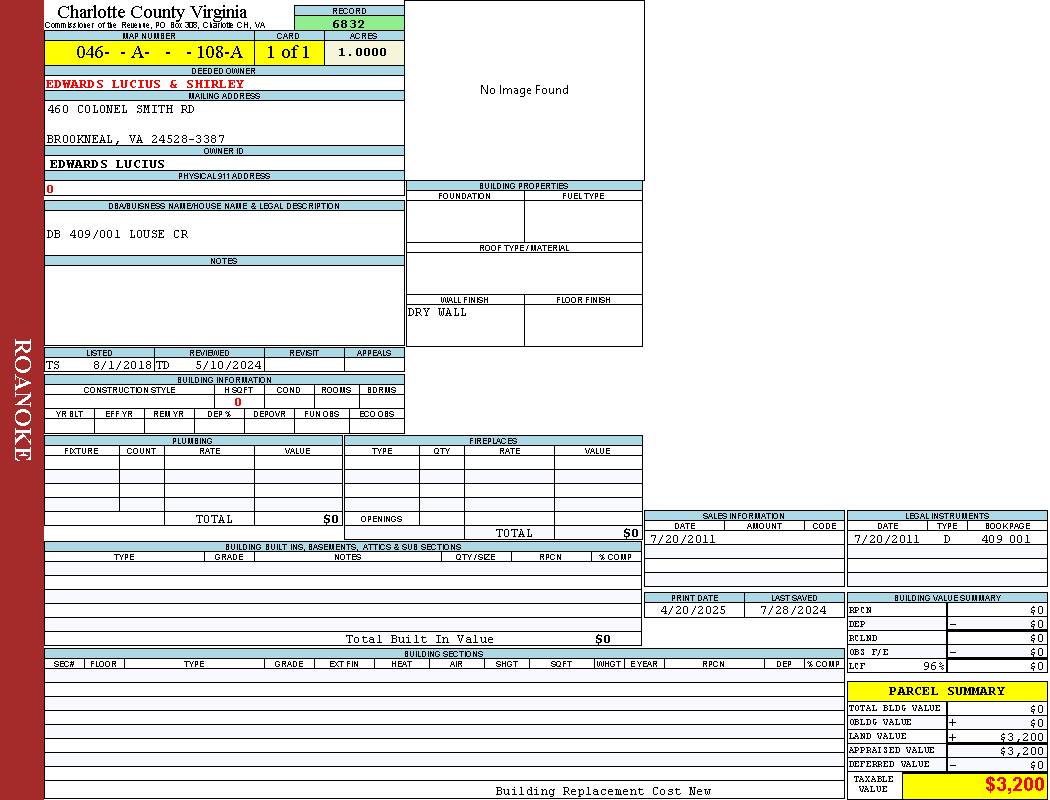Image resolution: width=1050 pixels, height=800 pixels.
Task: Click the green record number 6832 field
Action: (349, 23)
